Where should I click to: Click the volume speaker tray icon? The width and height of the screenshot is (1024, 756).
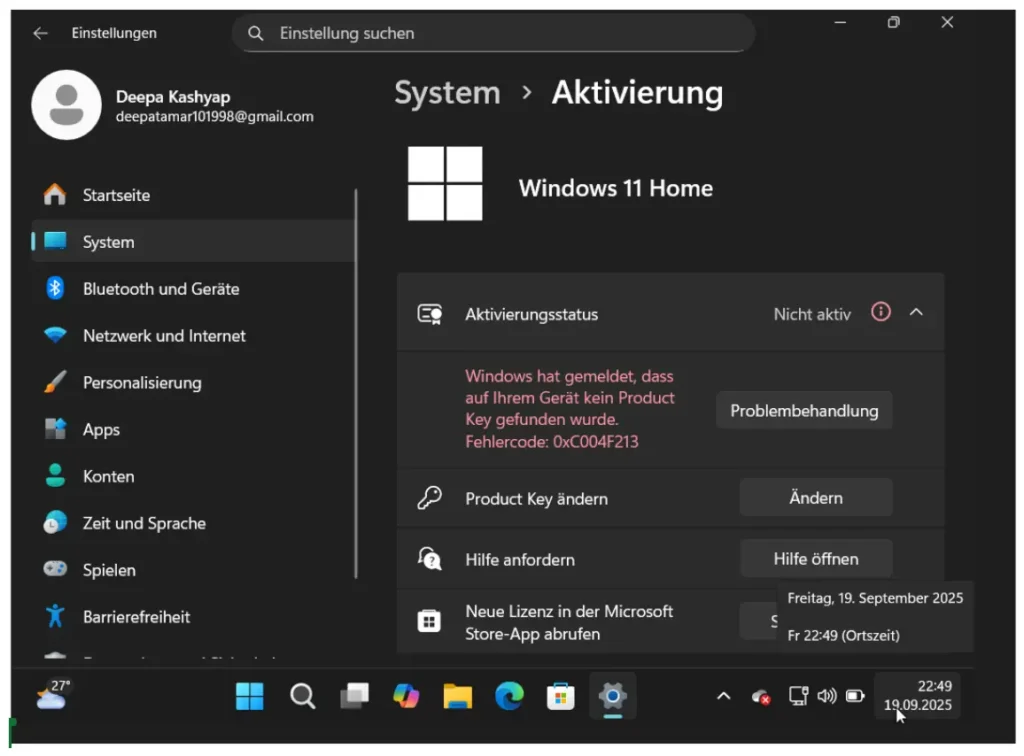[827, 696]
